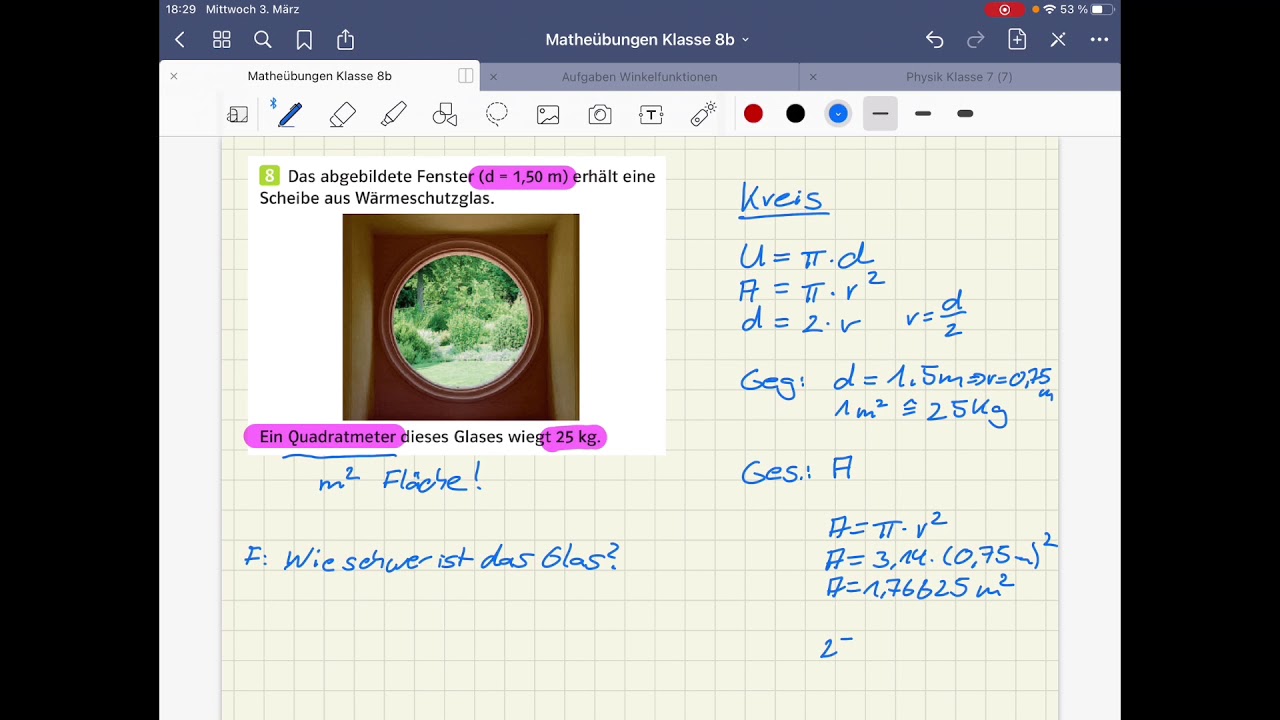Tap the status bar clock 18:29

coord(181,9)
